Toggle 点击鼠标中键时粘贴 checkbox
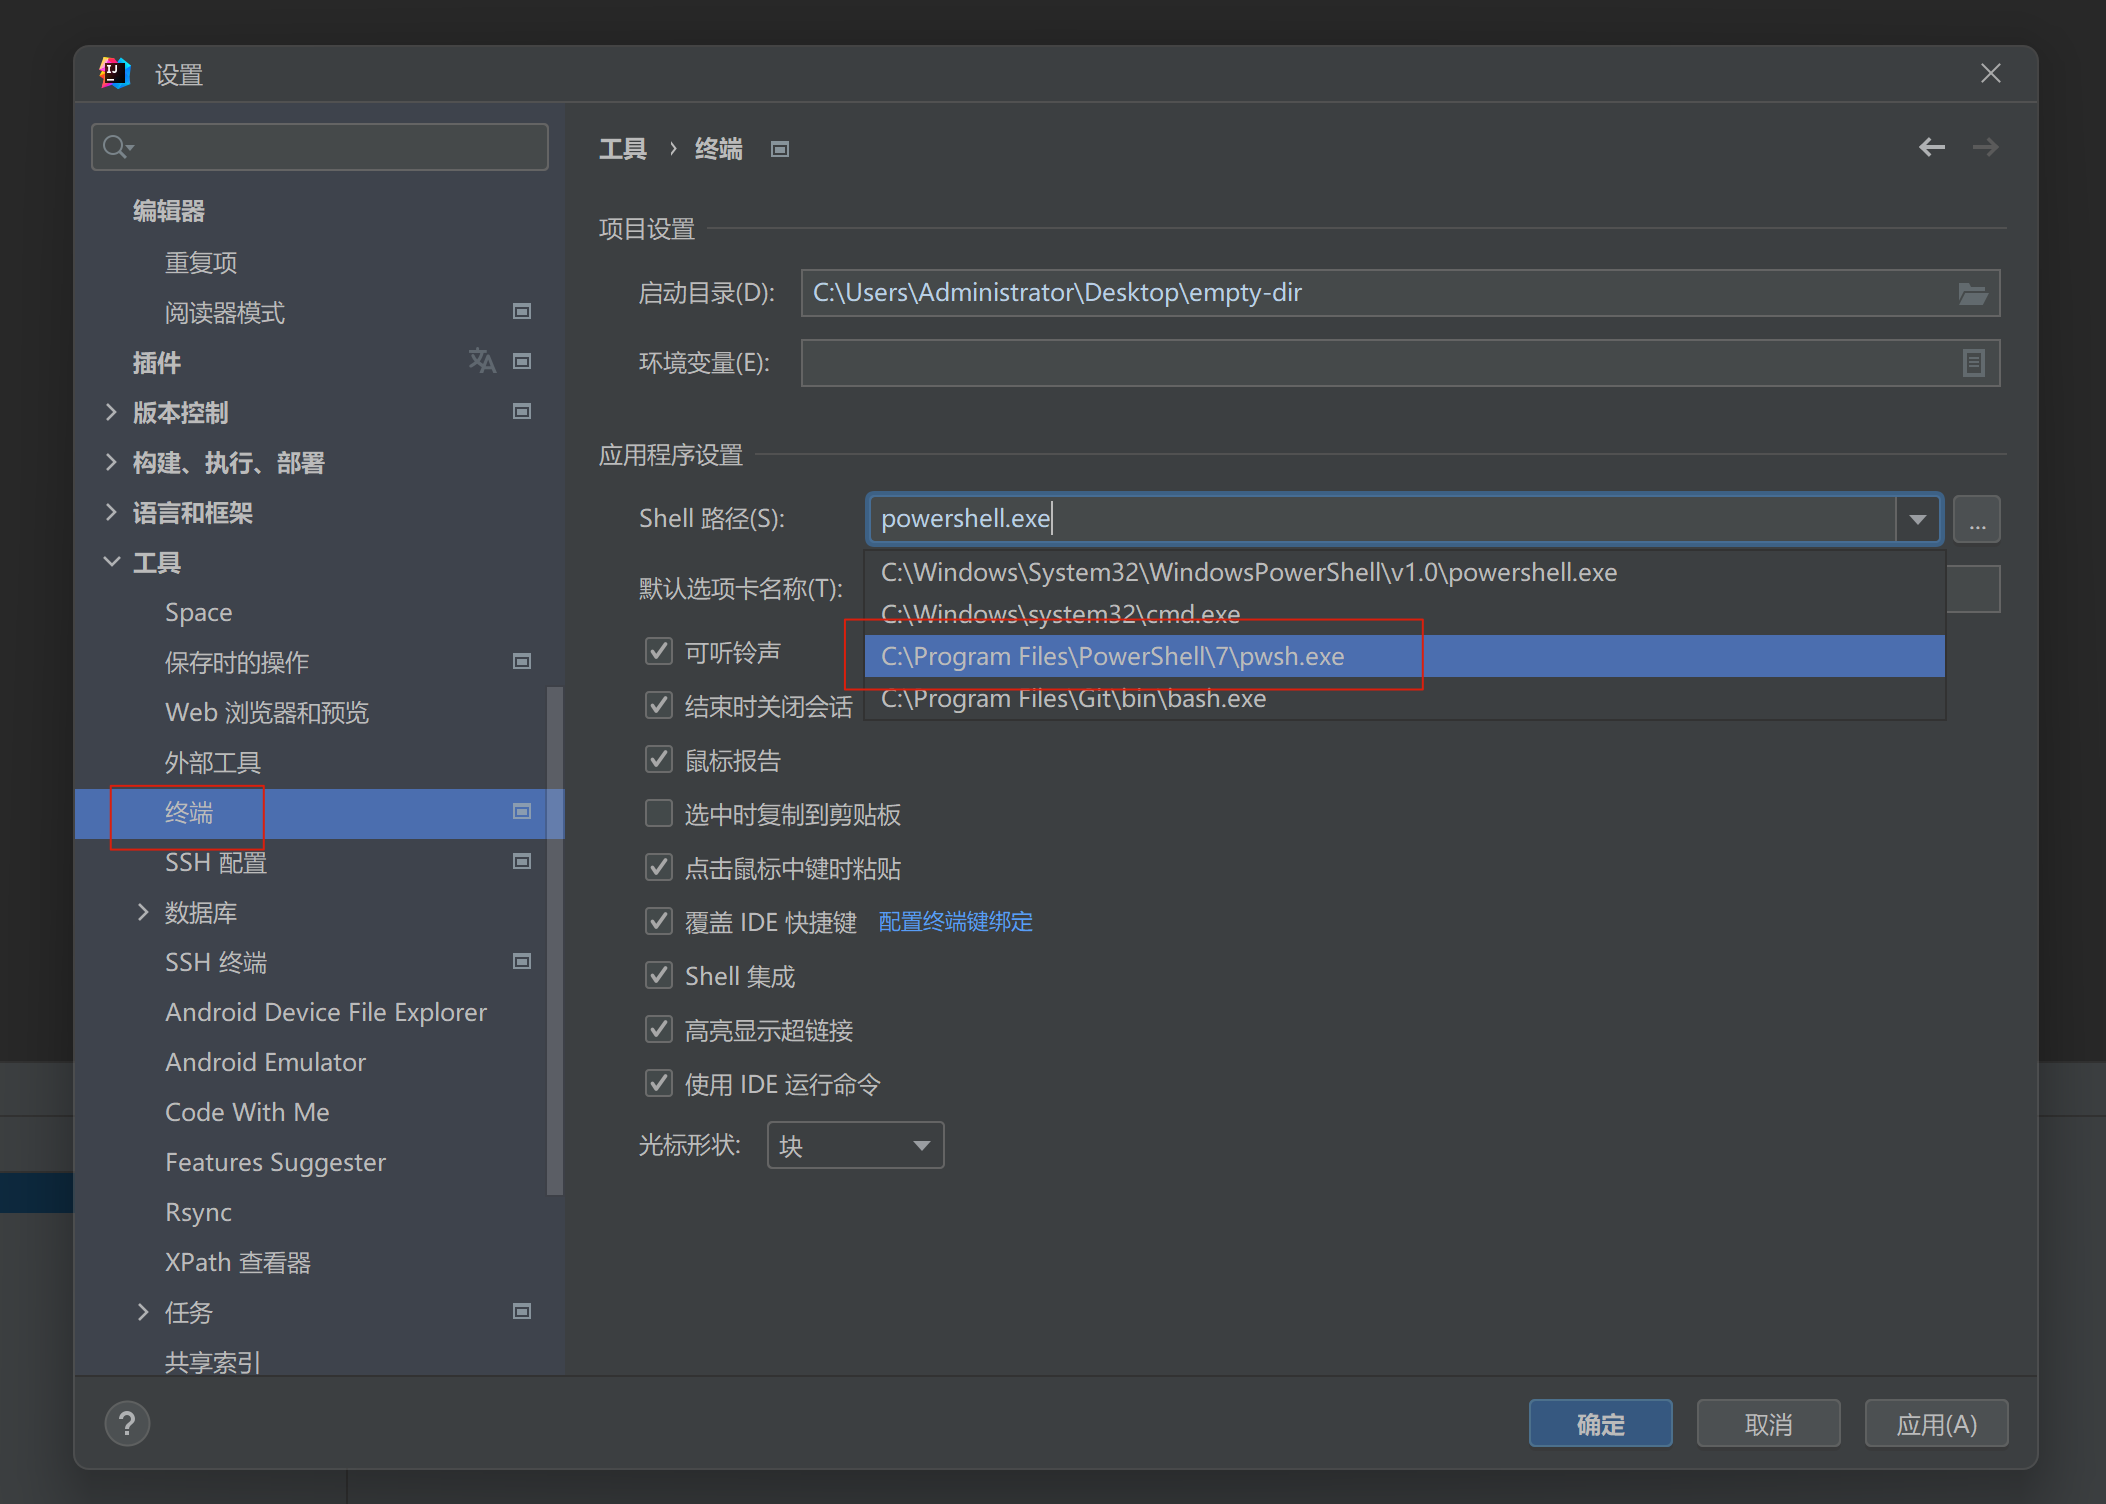This screenshot has width=2106, height=1504. pos(659,867)
